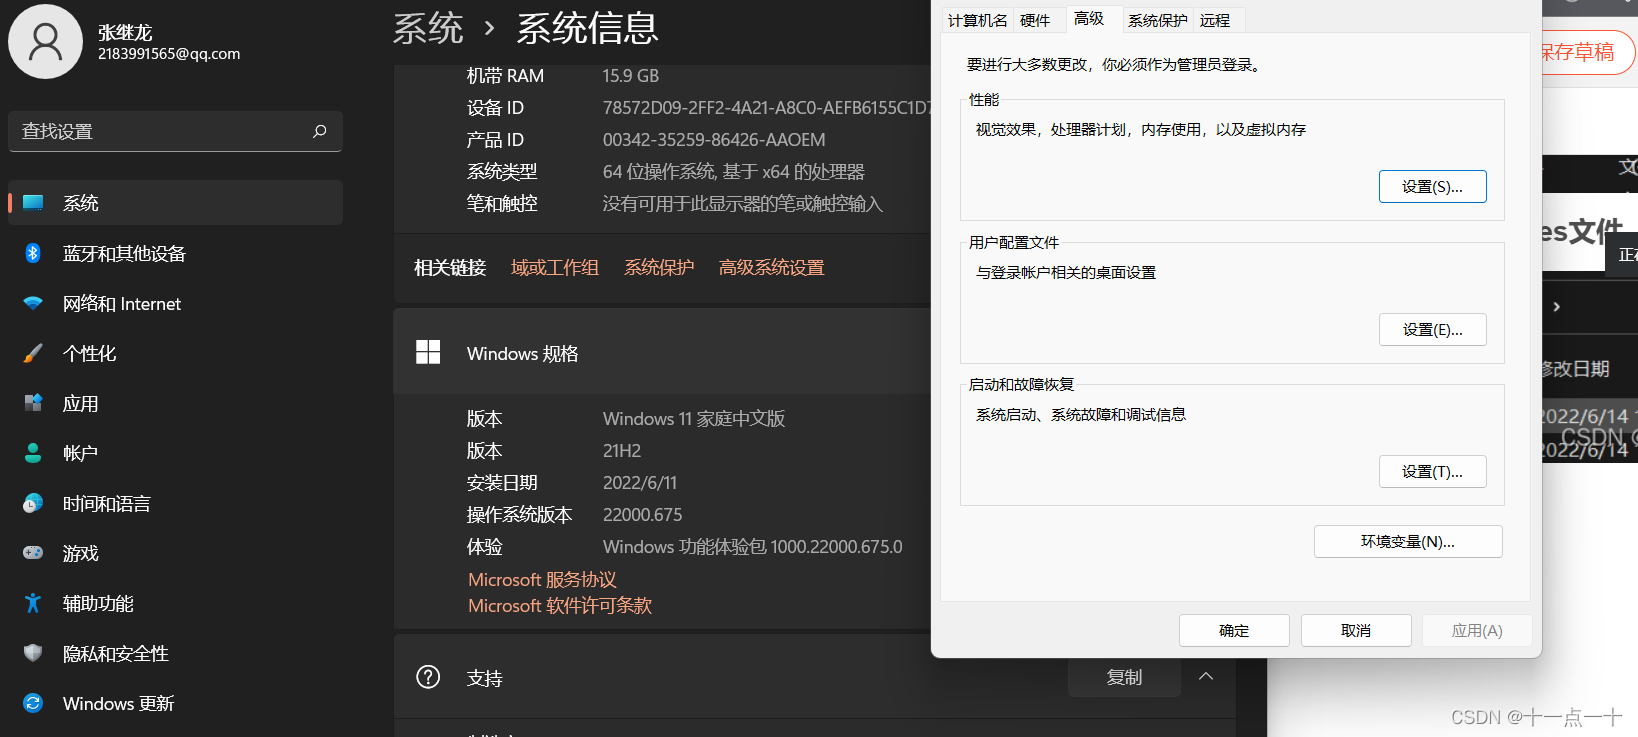Click the 辅助功能 accessibility icon
The height and width of the screenshot is (737, 1638).
tap(33, 603)
